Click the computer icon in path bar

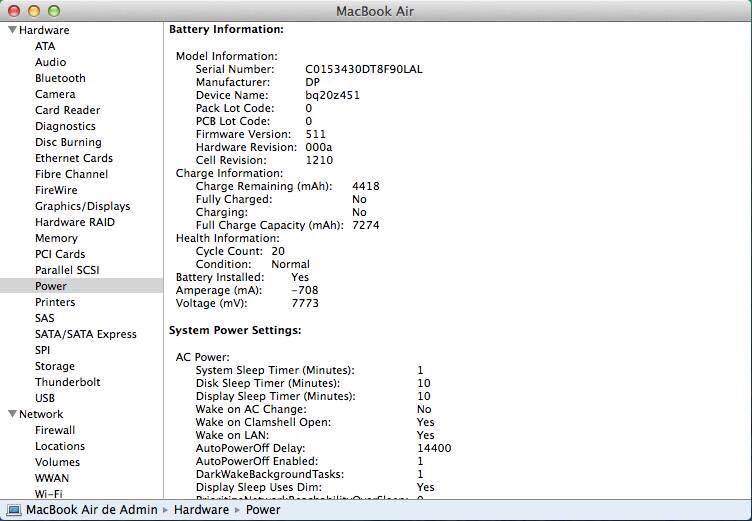pos(13,510)
